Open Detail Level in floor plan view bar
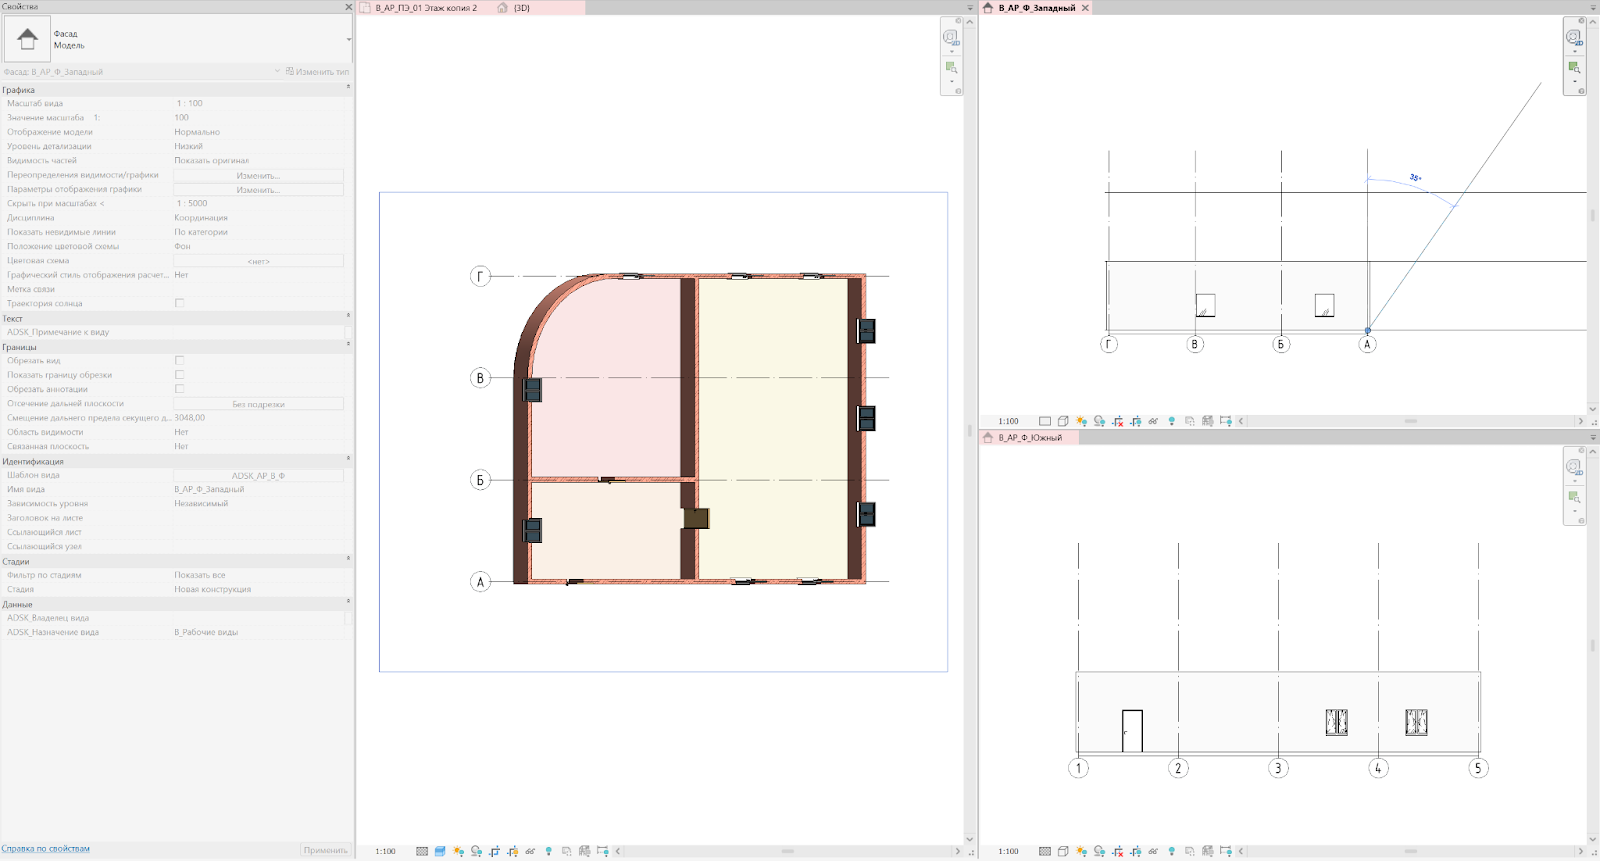The image size is (1600, 861). (x=422, y=851)
